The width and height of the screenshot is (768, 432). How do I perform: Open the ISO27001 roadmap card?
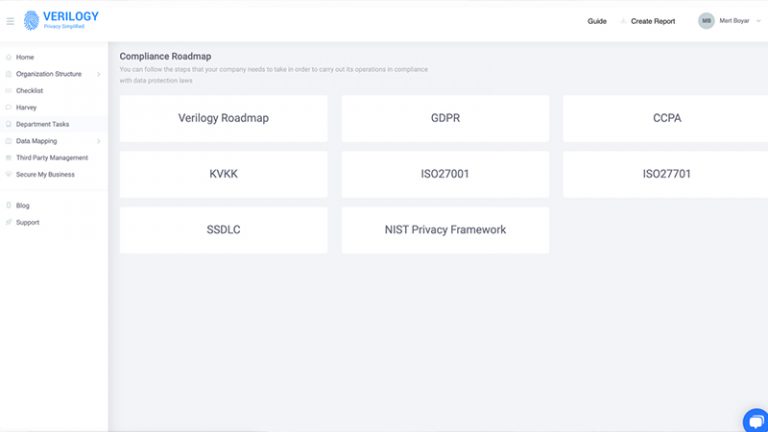(445, 174)
